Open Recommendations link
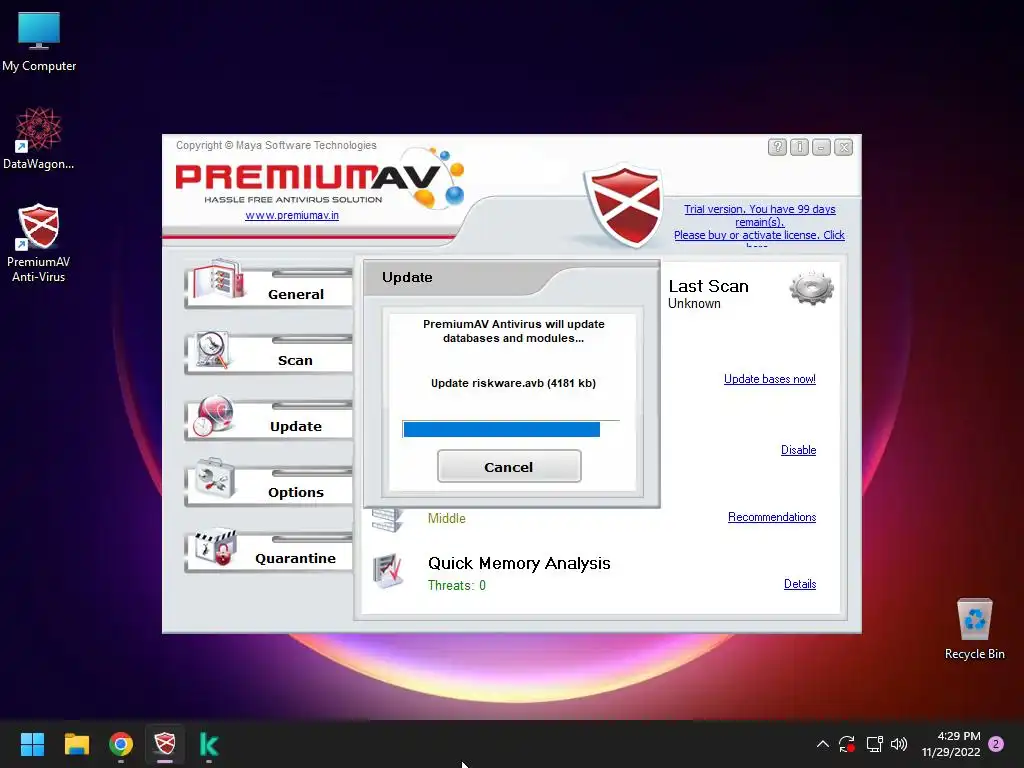Image resolution: width=1024 pixels, height=768 pixels. click(772, 517)
